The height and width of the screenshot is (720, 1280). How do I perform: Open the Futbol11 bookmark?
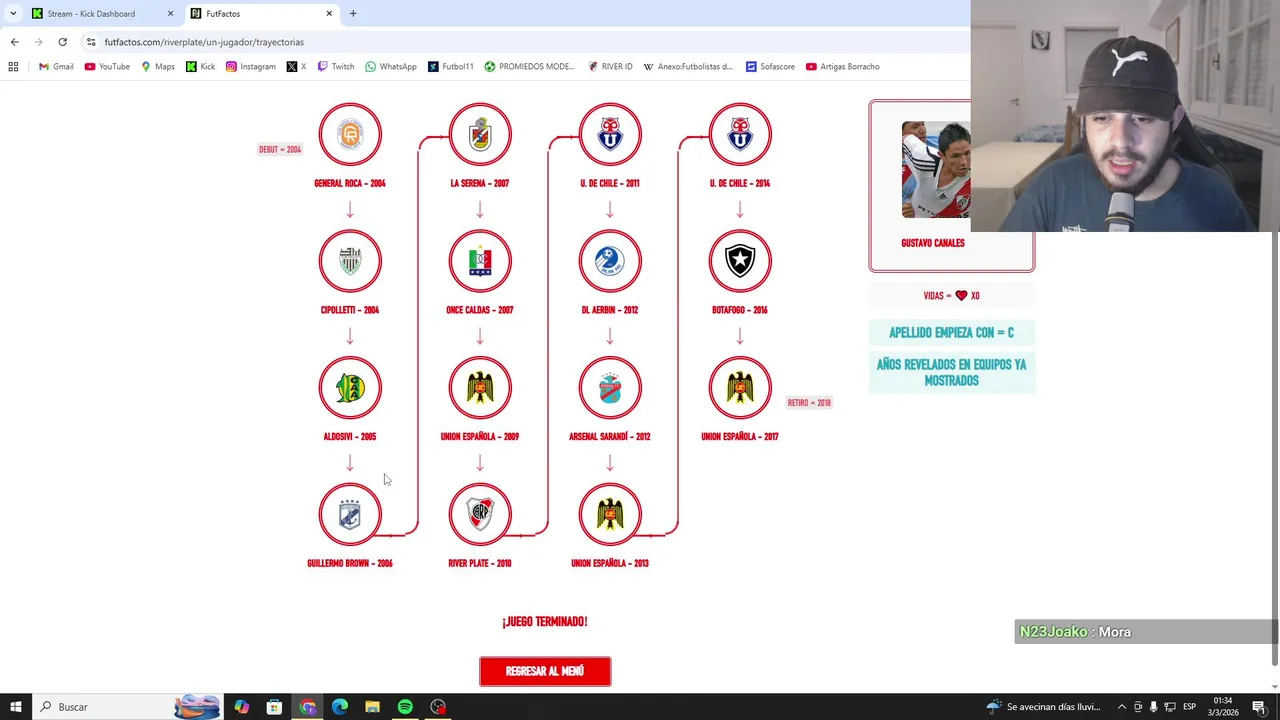[x=451, y=67]
